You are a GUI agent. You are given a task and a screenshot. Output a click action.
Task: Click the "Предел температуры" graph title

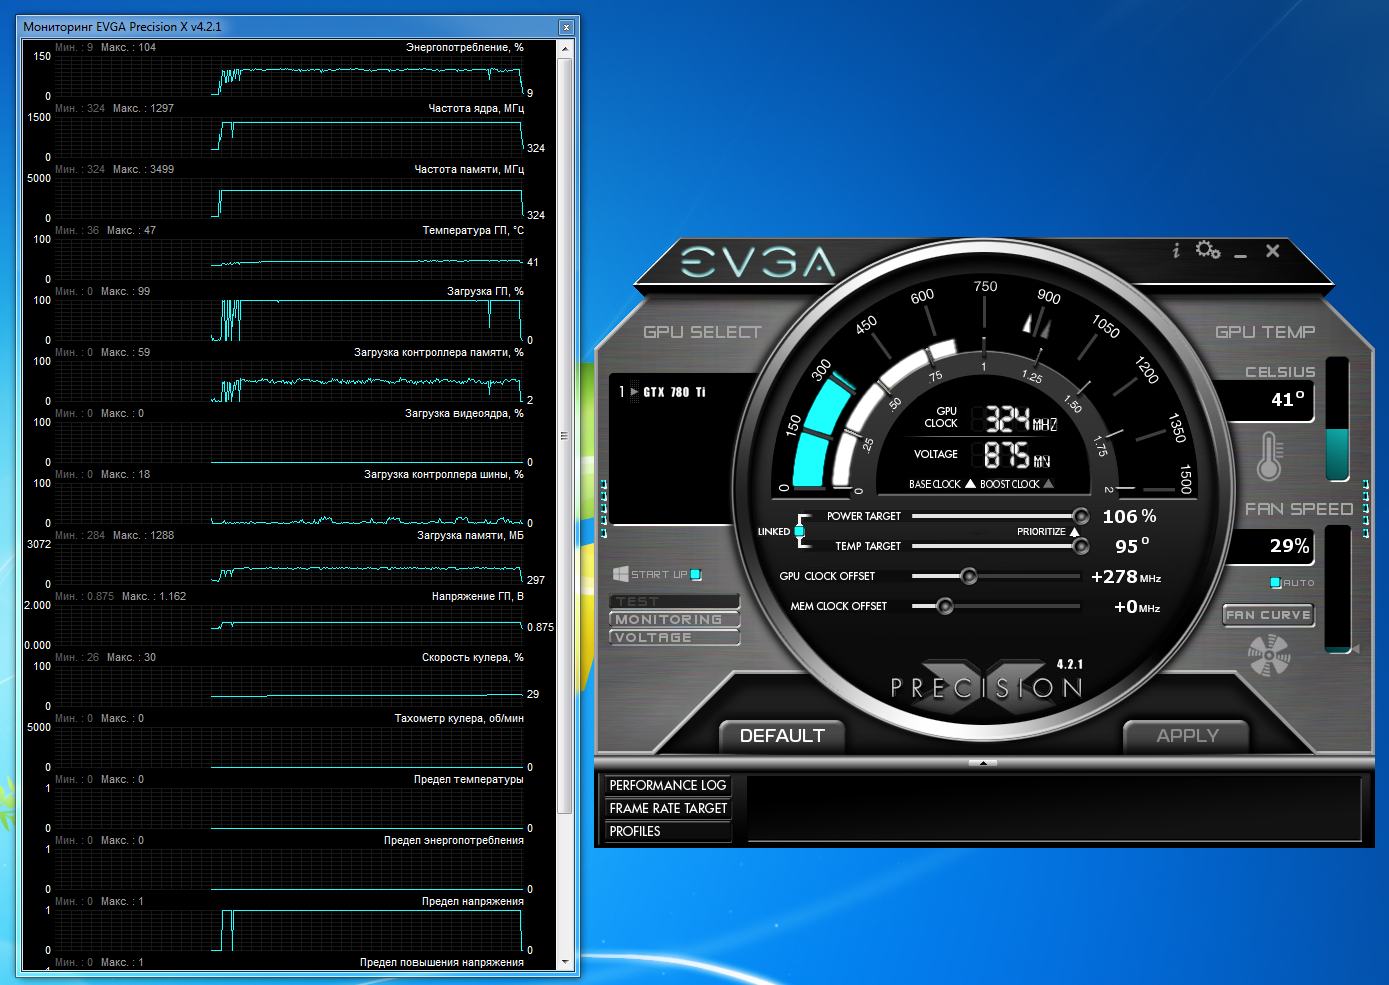click(x=469, y=780)
